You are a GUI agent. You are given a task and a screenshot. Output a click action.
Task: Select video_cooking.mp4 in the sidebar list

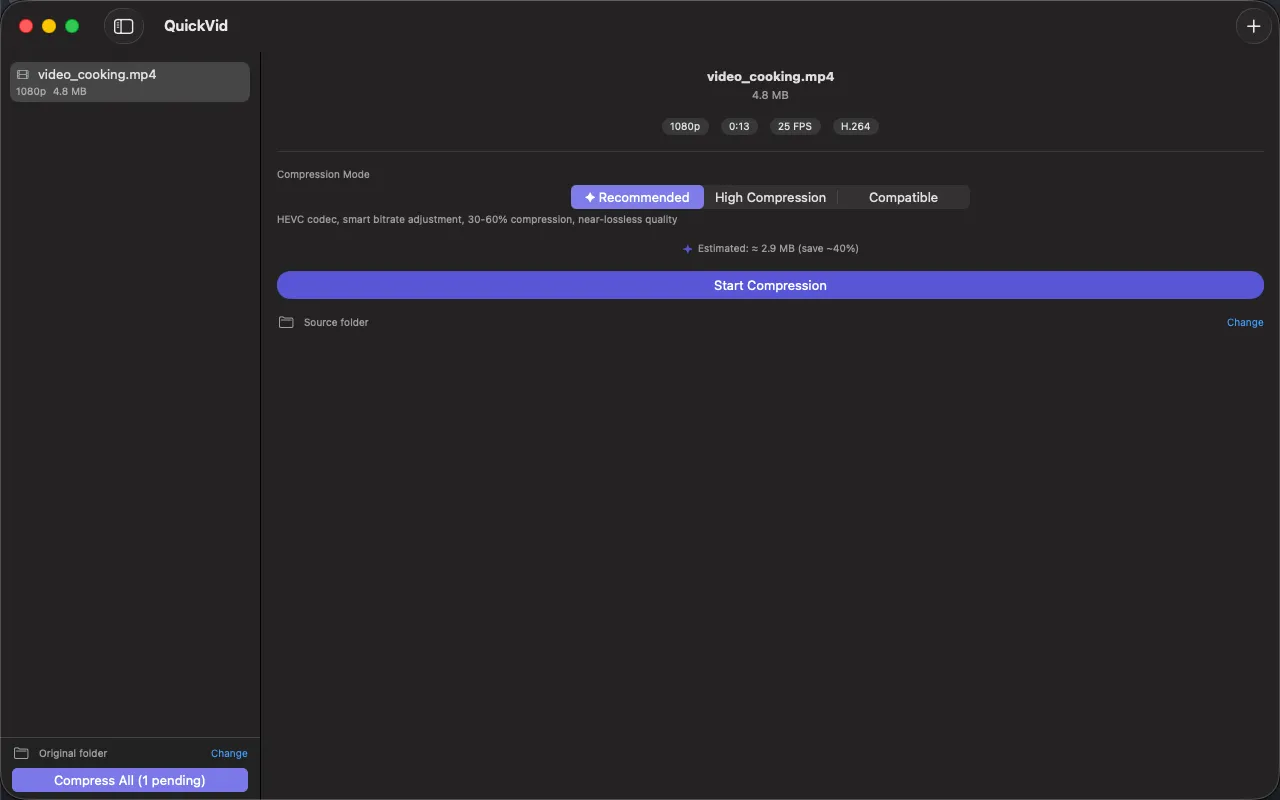pos(130,82)
